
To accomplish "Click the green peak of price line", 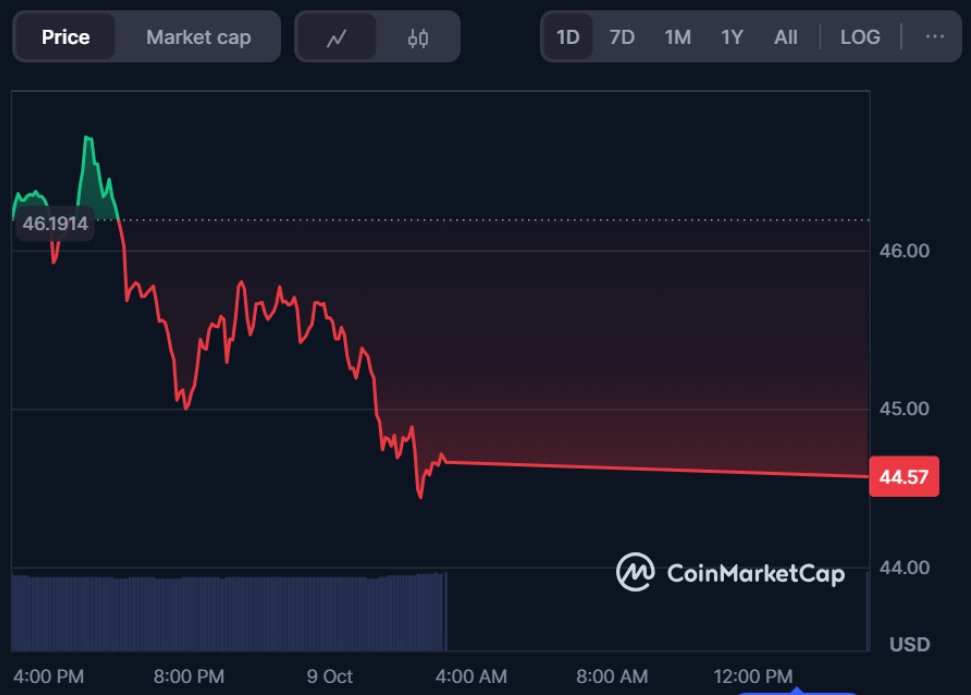I will (x=88, y=138).
